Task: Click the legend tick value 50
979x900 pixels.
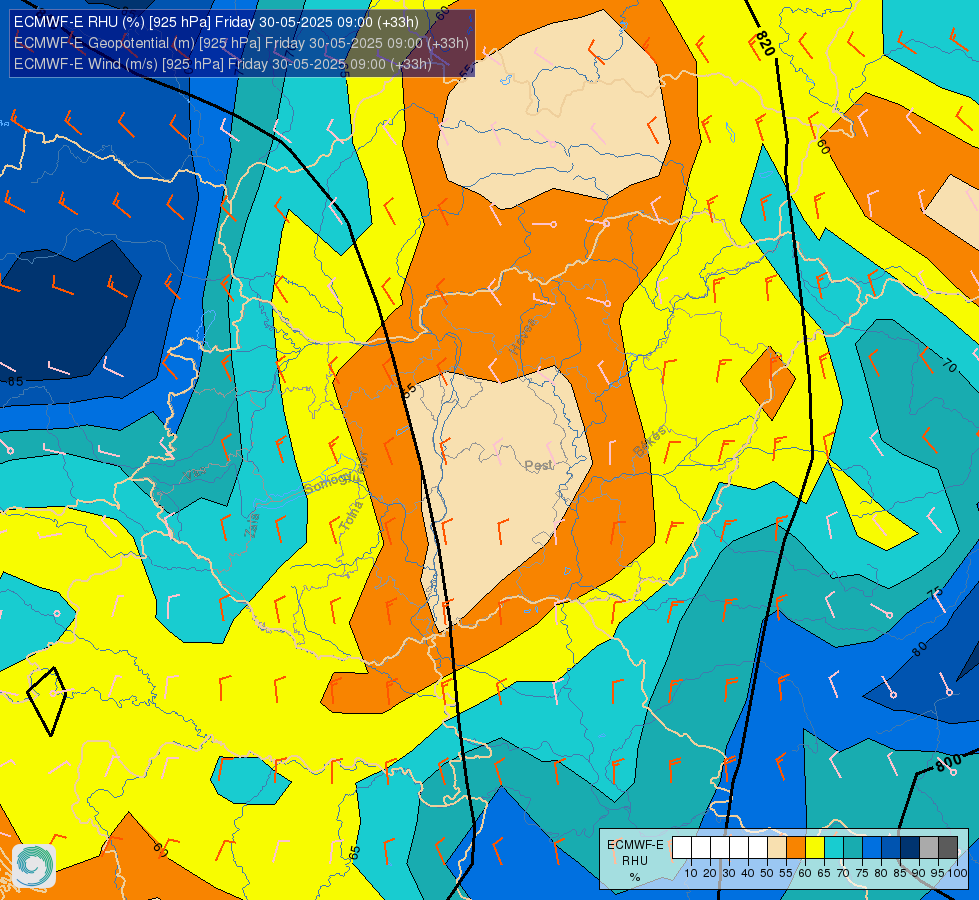Action: tap(767, 873)
